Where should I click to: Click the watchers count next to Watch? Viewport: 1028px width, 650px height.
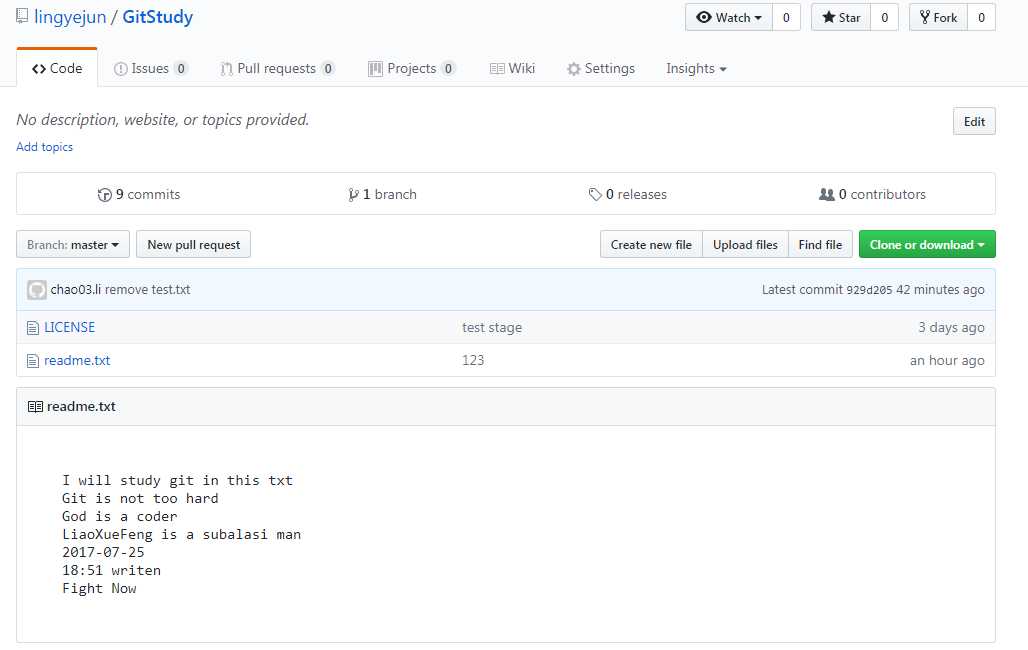tap(786, 18)
